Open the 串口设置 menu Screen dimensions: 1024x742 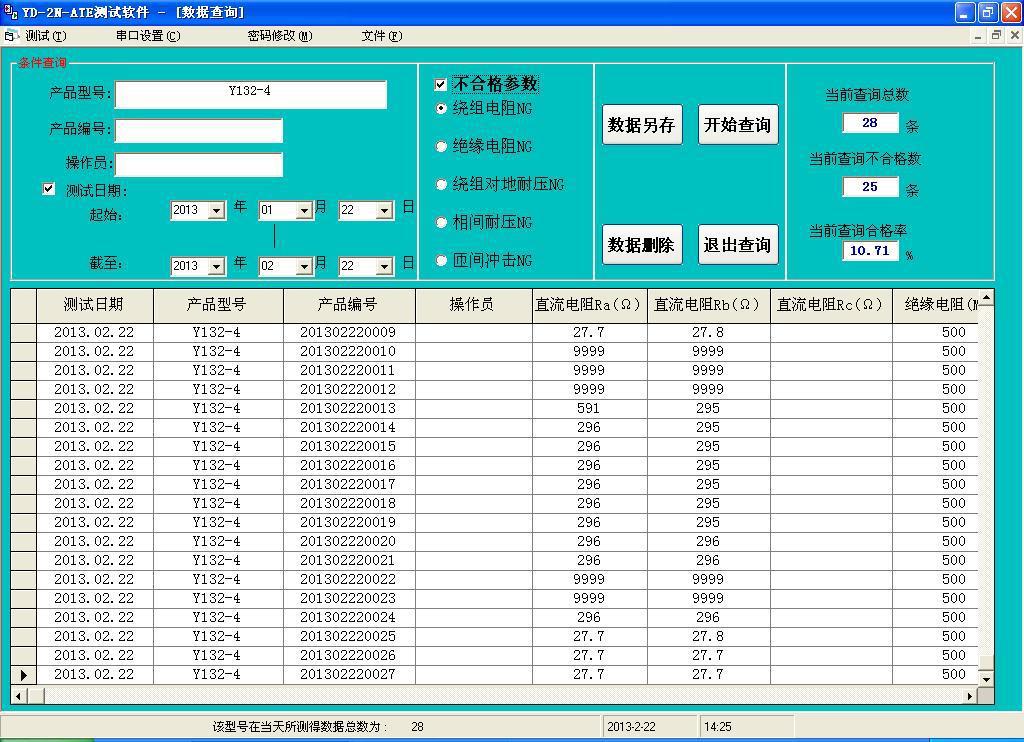pos(148,36)
